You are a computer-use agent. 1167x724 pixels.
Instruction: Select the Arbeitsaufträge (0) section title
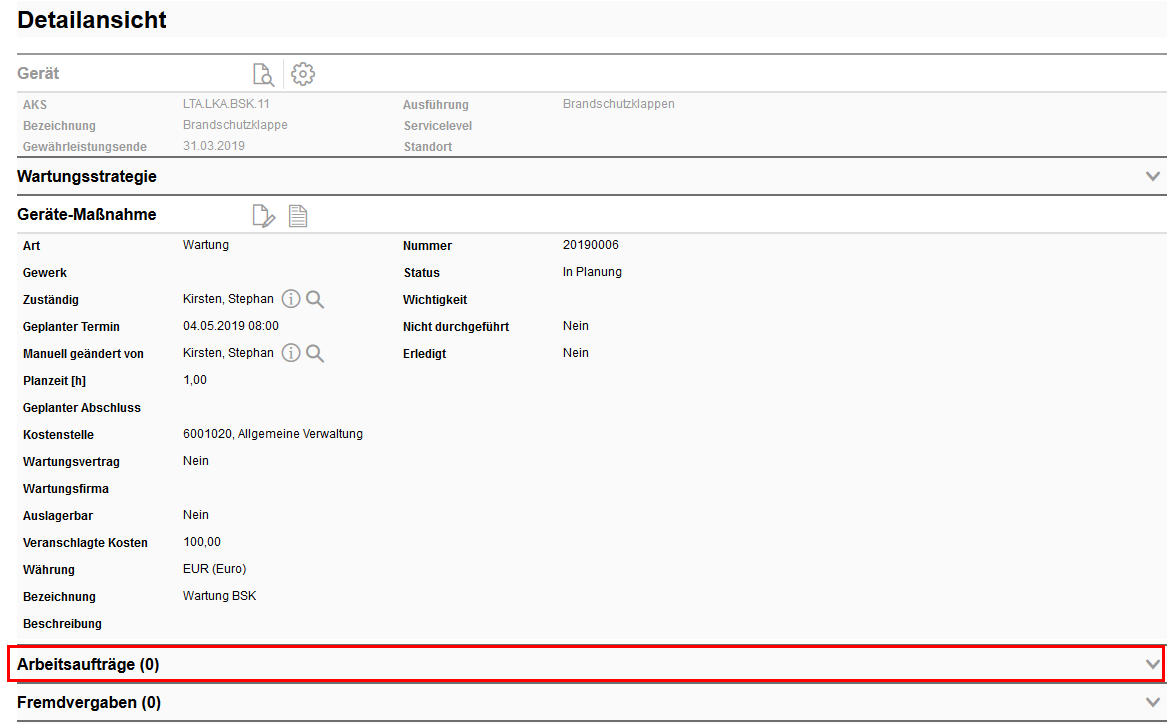[x=88, y=664]
